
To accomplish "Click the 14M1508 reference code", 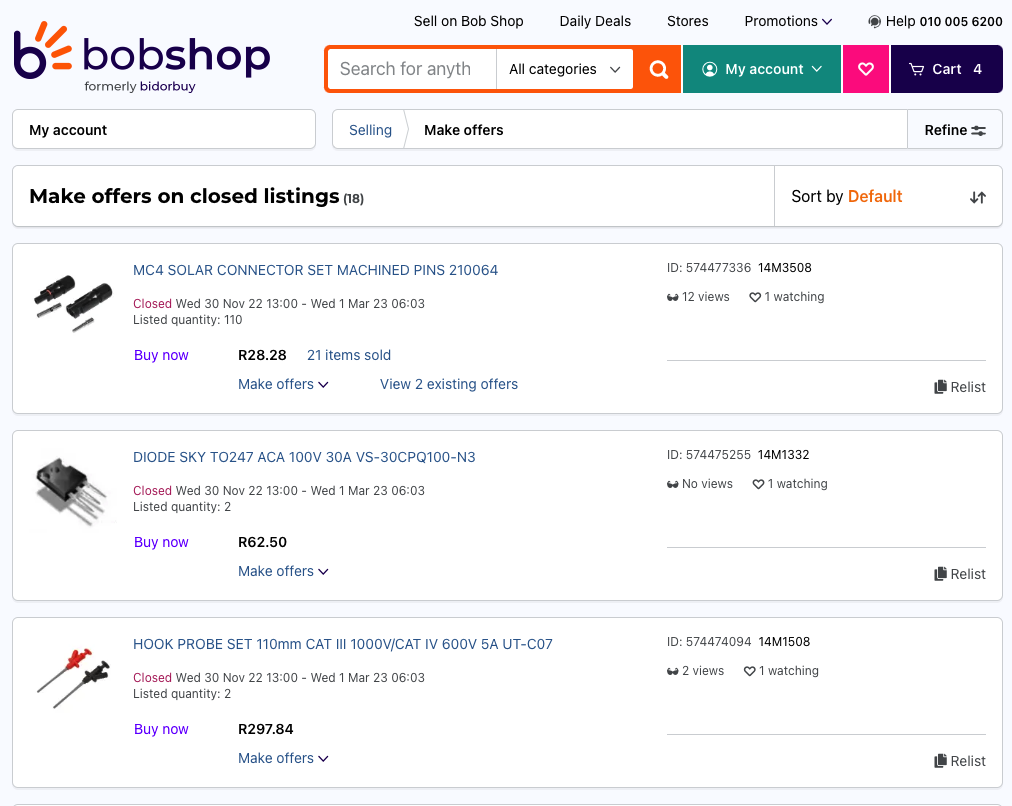I will click(784, 642).
